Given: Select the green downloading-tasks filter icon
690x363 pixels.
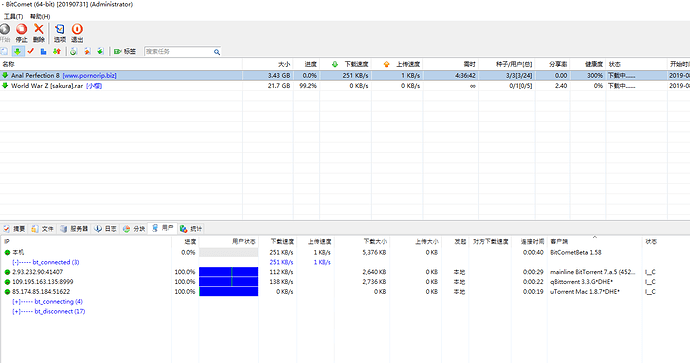Looking at the screenshot, I should [18, 51].
